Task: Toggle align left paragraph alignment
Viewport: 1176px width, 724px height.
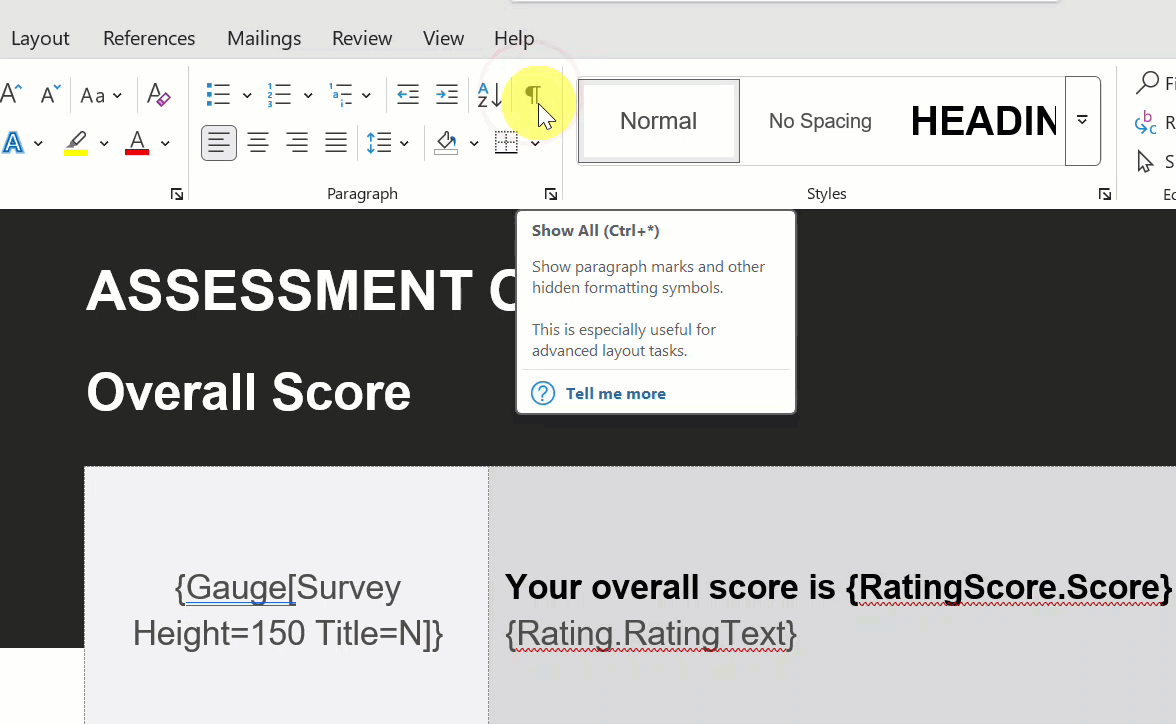Action: point(219,143)
